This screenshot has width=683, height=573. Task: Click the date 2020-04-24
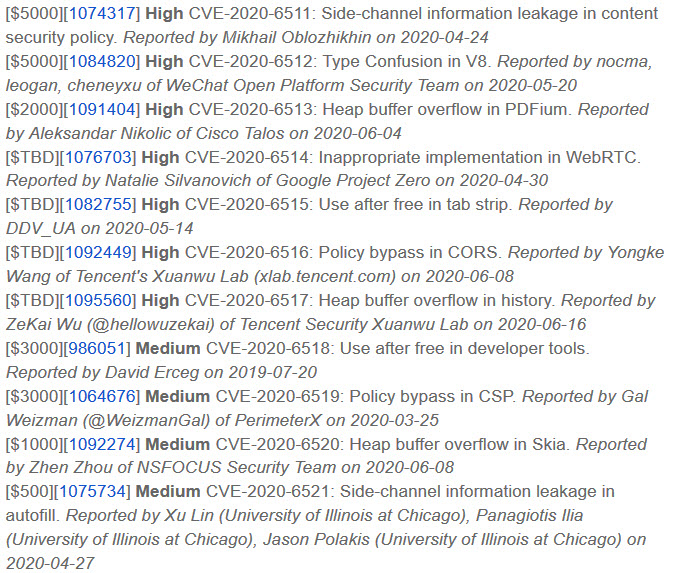coord(444,37)
